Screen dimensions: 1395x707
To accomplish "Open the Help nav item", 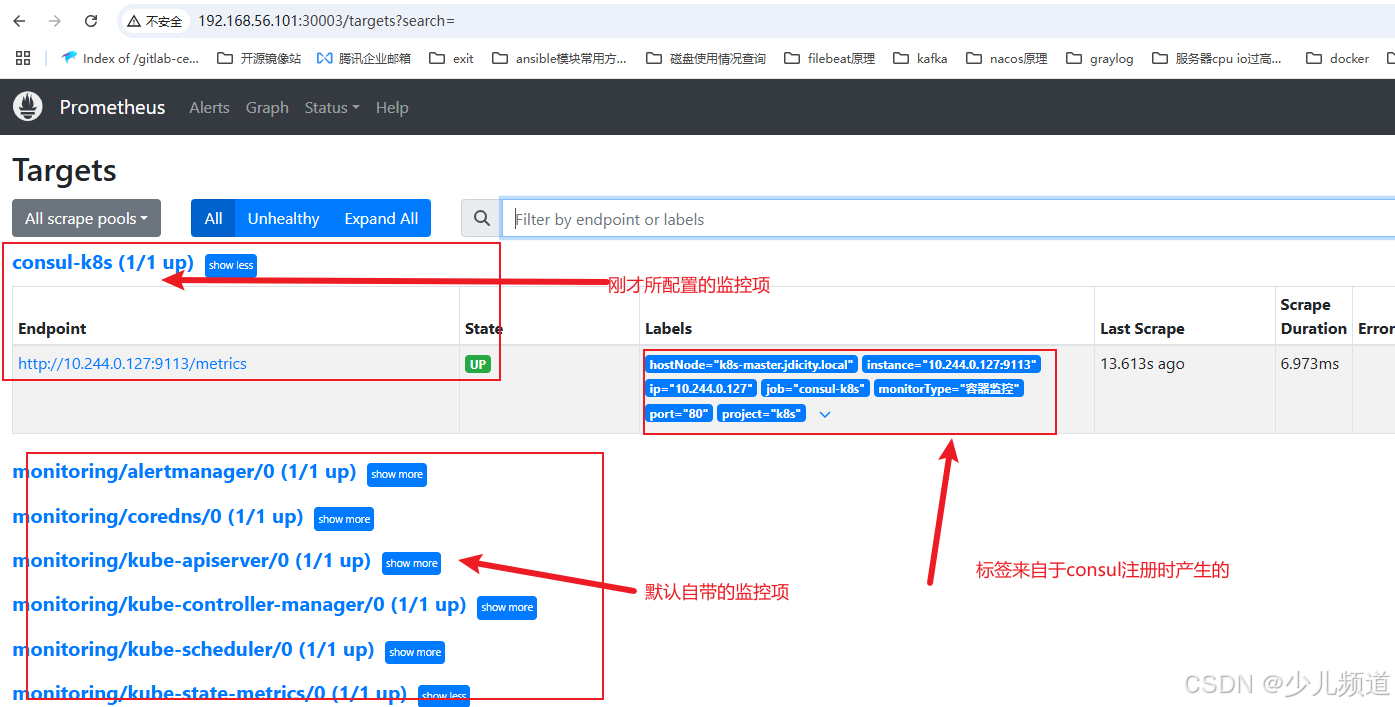I will coord(392,107).
